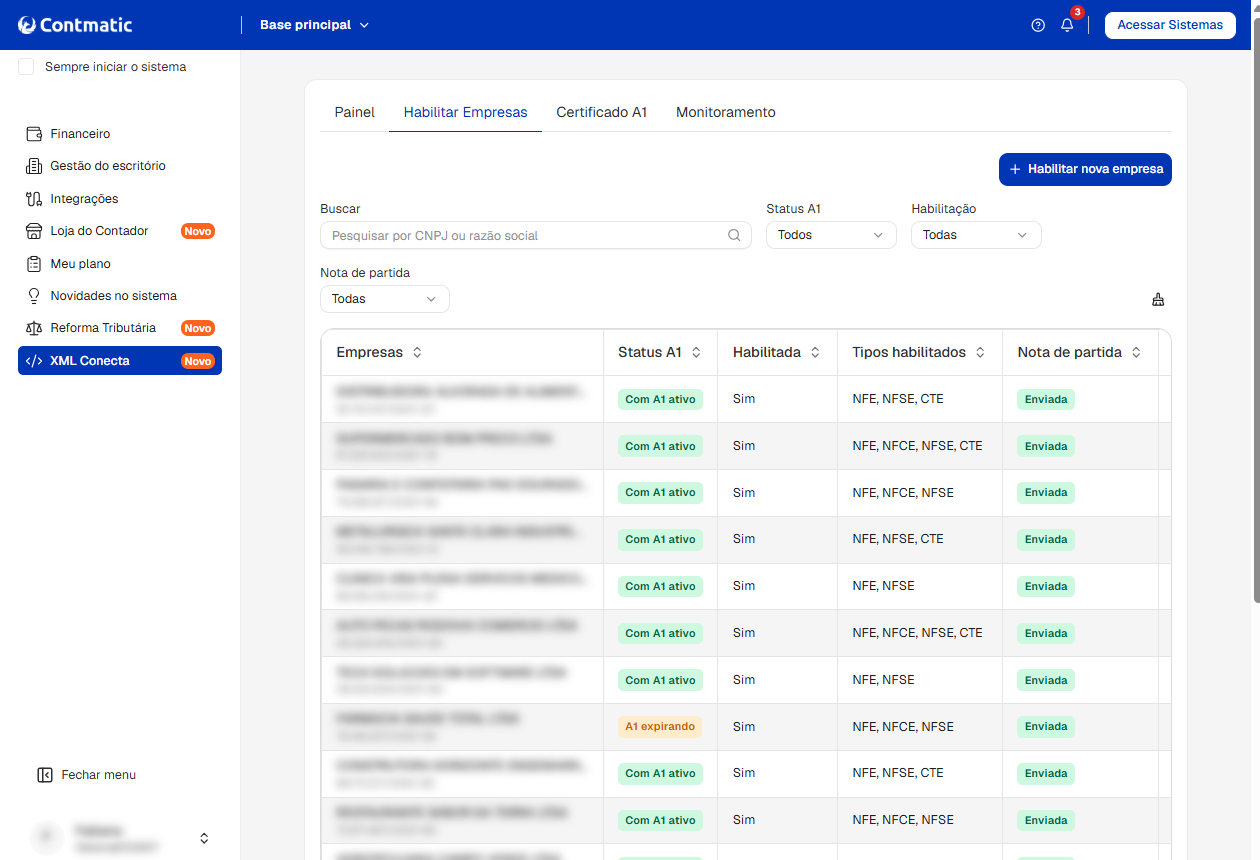Open Meu plano menu entry

tap(120, 264)
